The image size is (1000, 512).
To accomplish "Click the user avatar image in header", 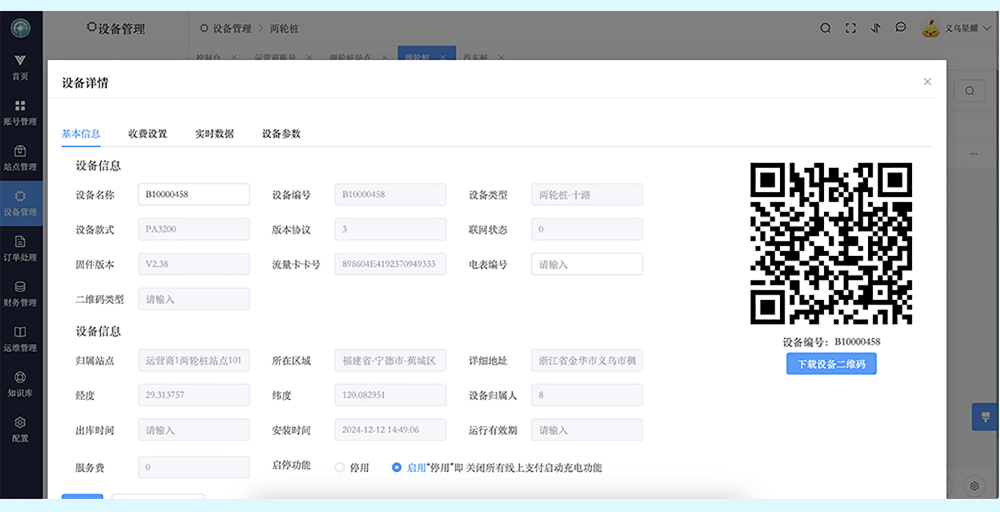I will coord(930,28).
